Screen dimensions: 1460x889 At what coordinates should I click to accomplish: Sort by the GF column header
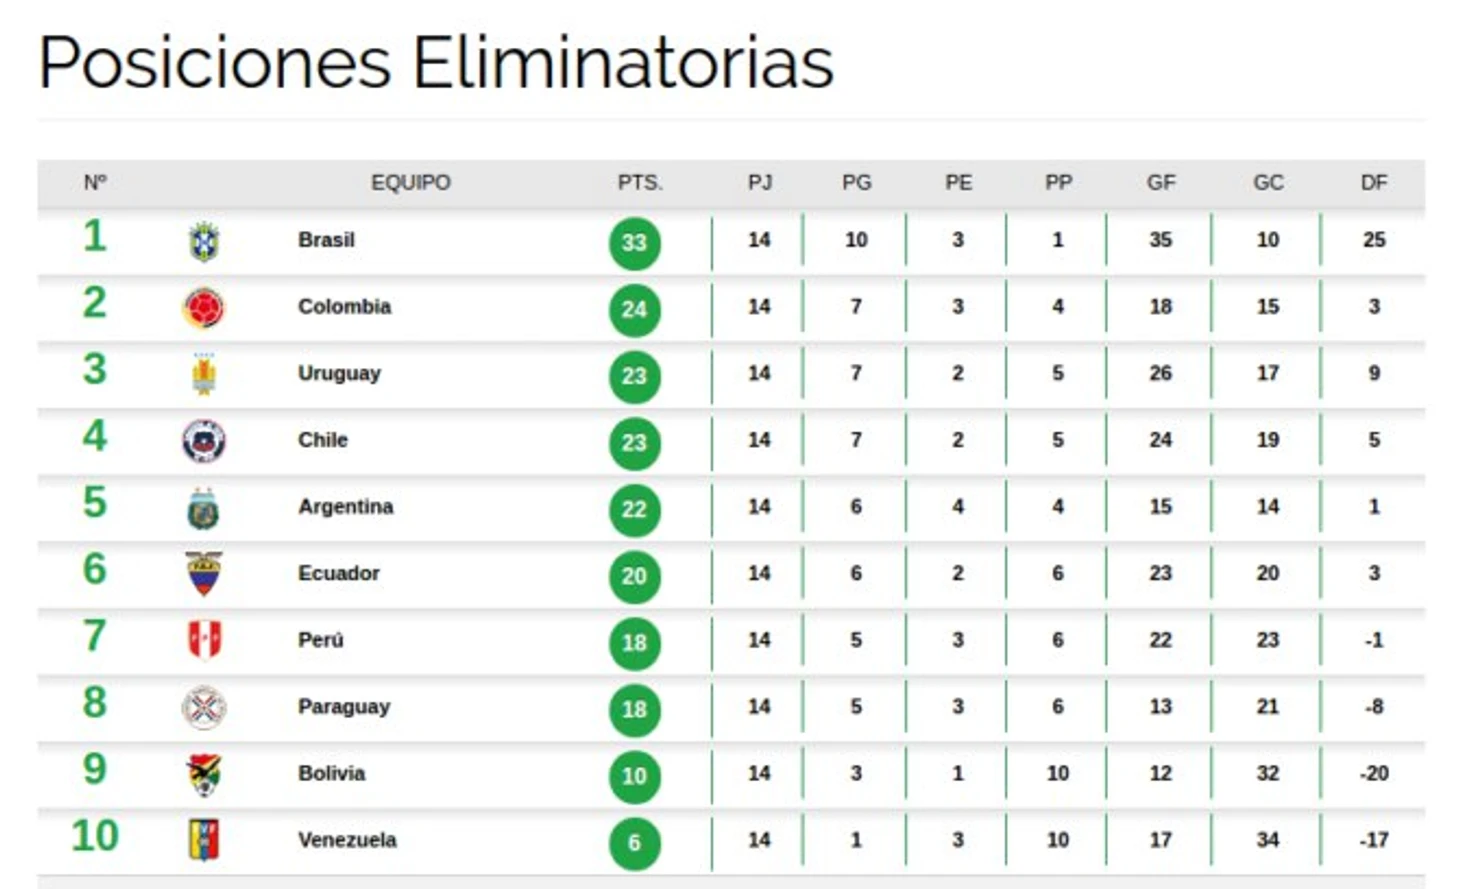(1161, 183)
